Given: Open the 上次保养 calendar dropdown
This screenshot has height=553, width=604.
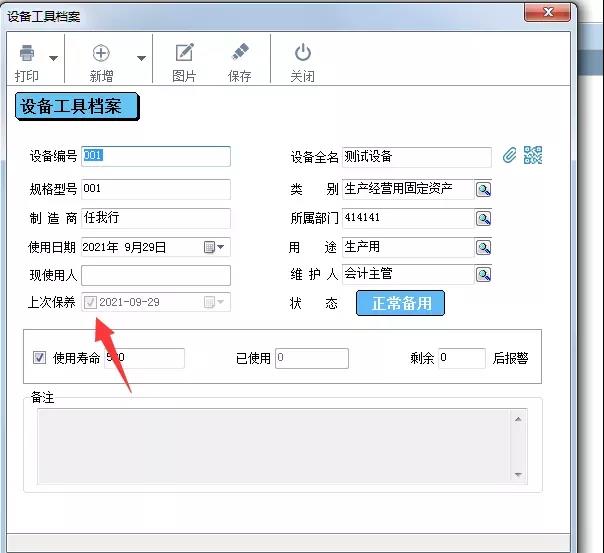Looking at the screenshot, I should pyautogui.click(x=214, y=302).
